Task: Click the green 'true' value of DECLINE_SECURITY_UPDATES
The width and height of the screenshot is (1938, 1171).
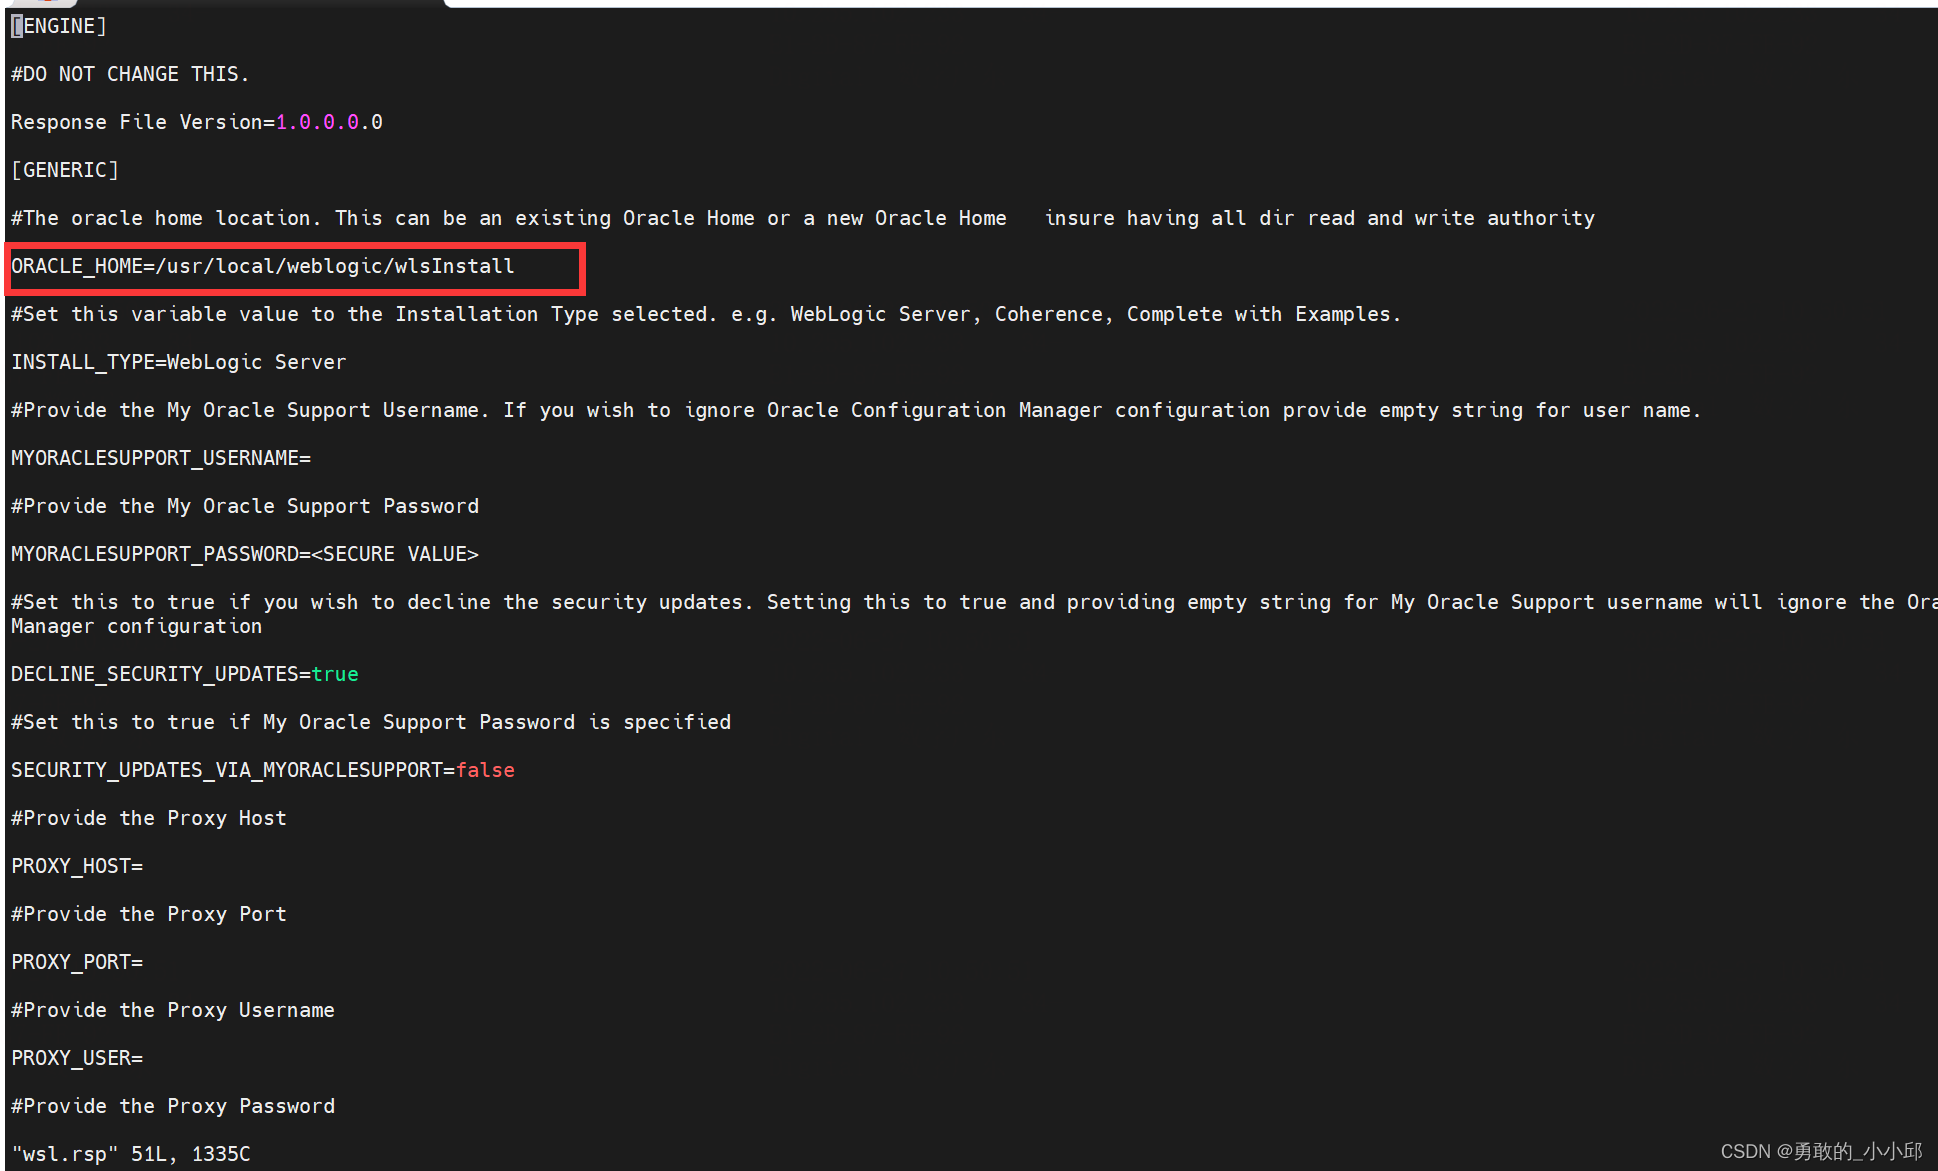Action: 335,674
